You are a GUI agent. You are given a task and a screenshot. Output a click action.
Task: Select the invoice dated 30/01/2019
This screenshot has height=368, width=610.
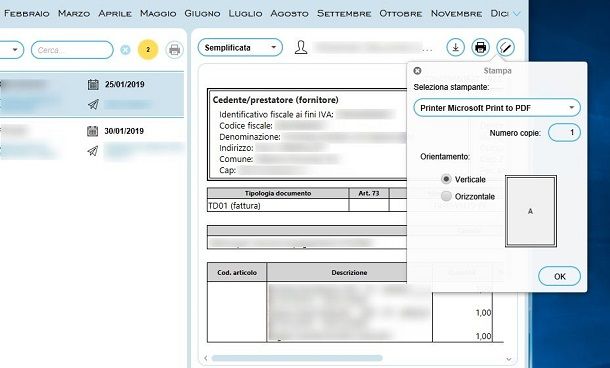(x=92, y=141)
